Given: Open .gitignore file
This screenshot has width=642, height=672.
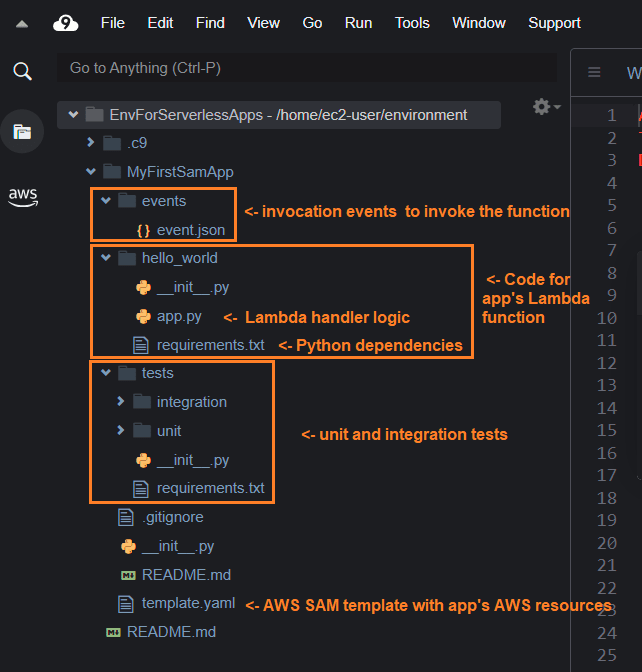Looking at the screenshot, I should point(173,517).
